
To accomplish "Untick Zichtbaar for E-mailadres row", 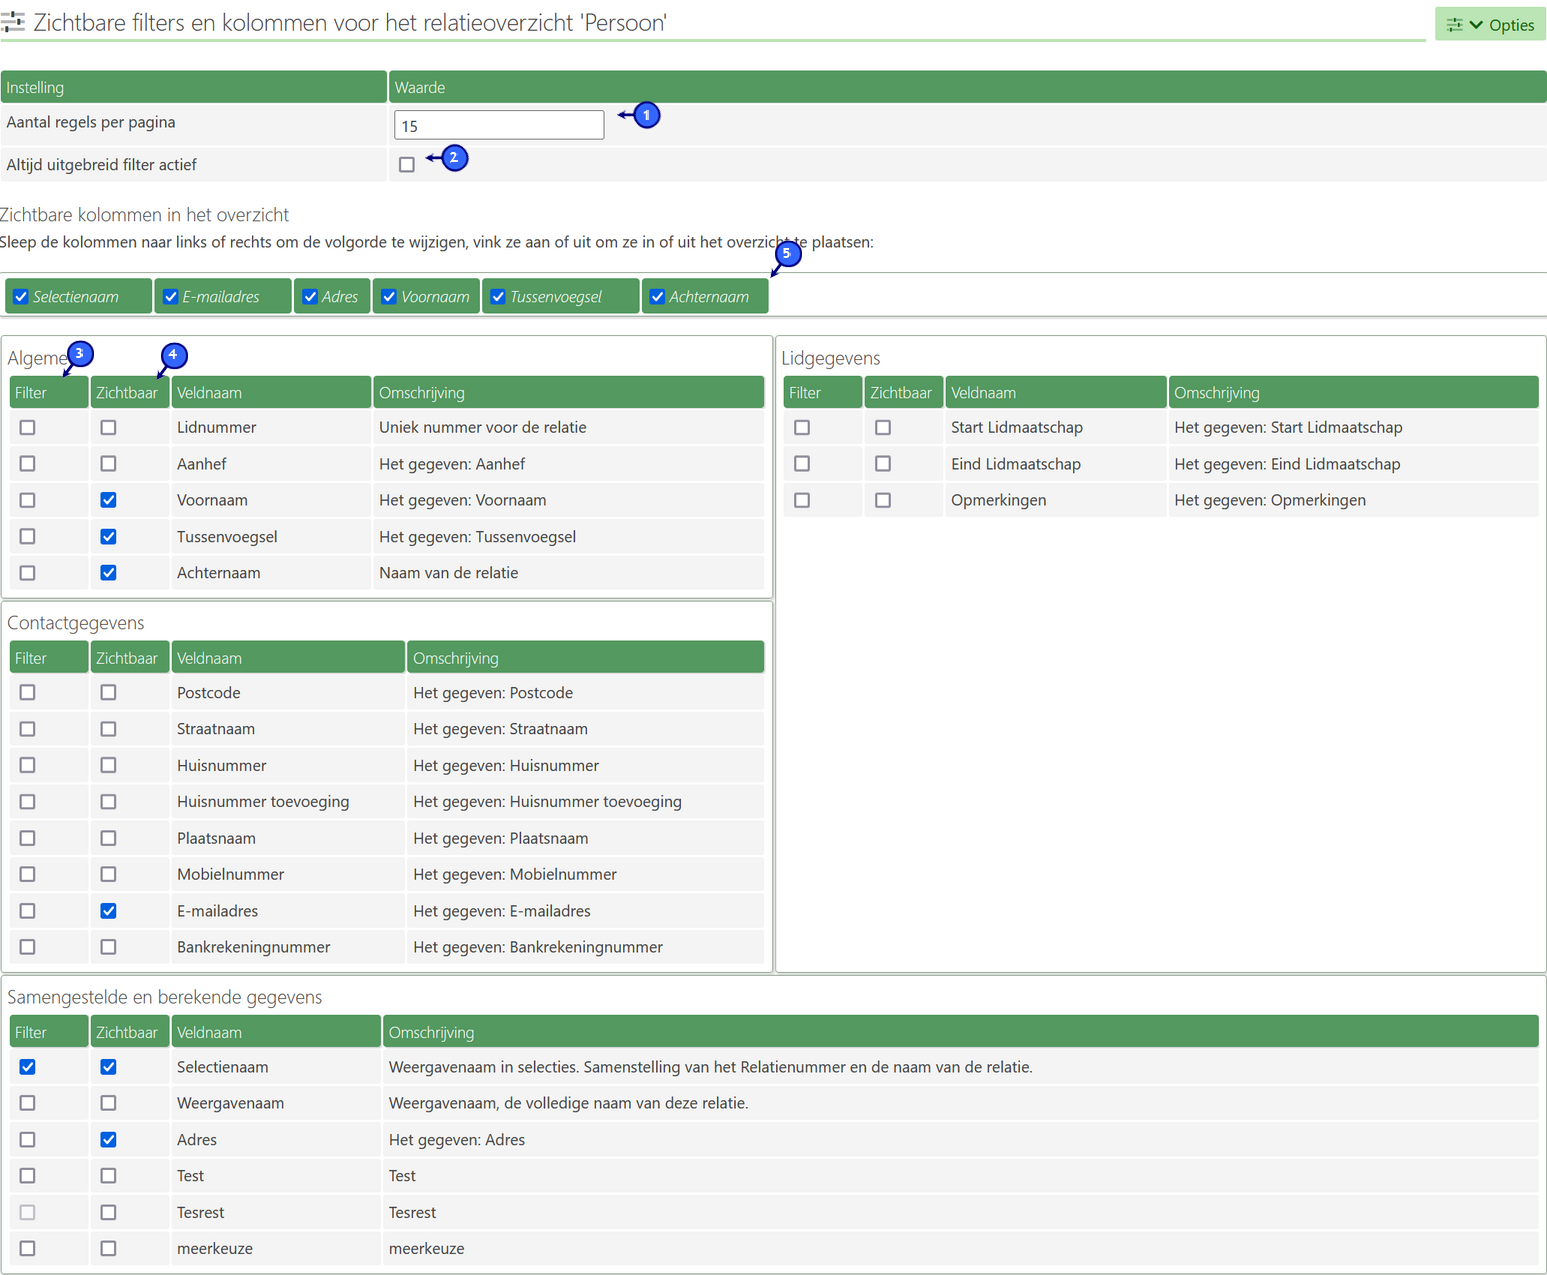I will tap(108, 911).
